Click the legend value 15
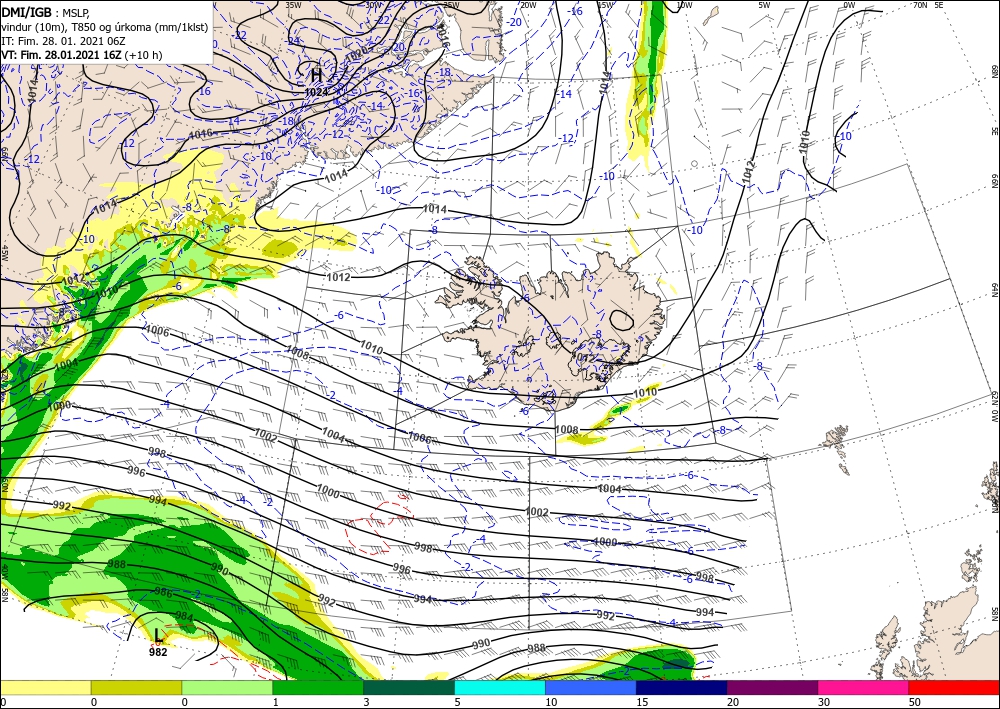This screenshot has width=1000, height=709. (642, 702)
